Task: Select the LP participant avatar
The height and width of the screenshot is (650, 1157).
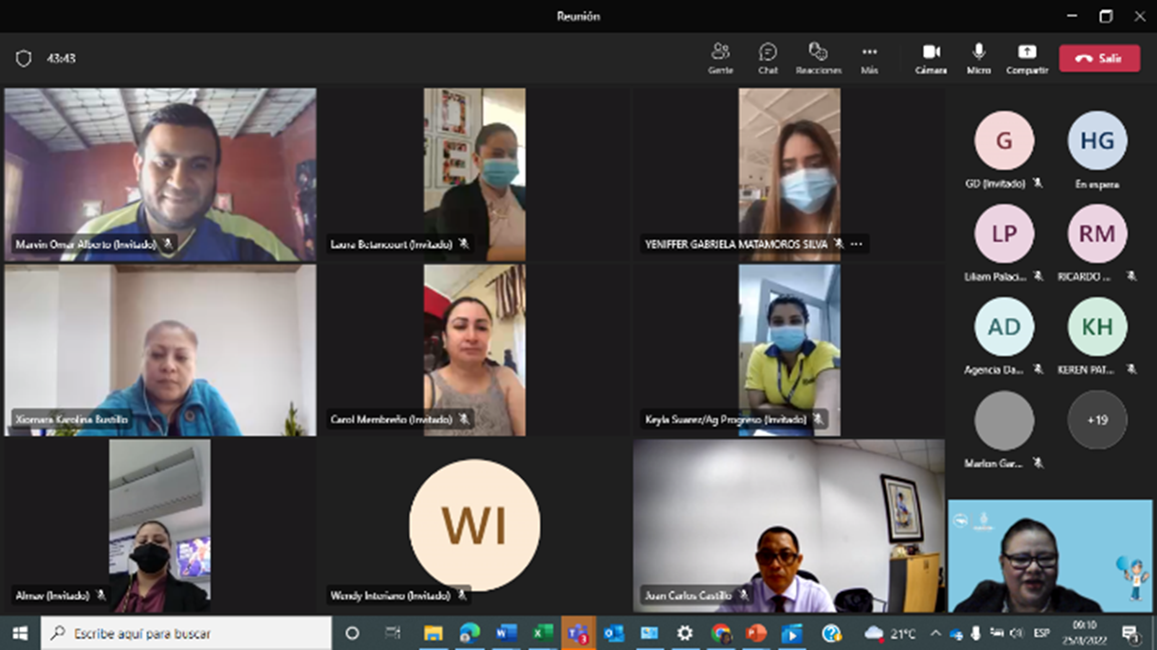Action: click(1004, 234)
